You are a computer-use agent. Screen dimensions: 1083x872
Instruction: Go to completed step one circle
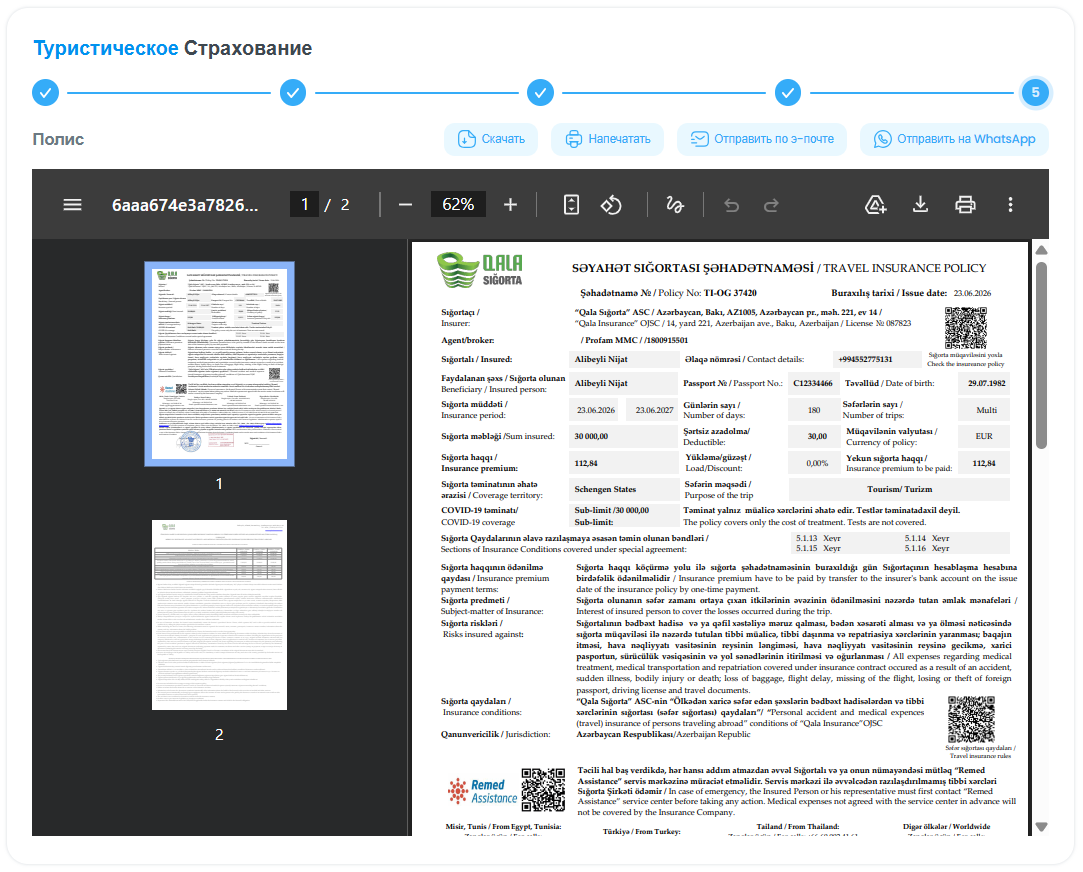coord(46,93)
